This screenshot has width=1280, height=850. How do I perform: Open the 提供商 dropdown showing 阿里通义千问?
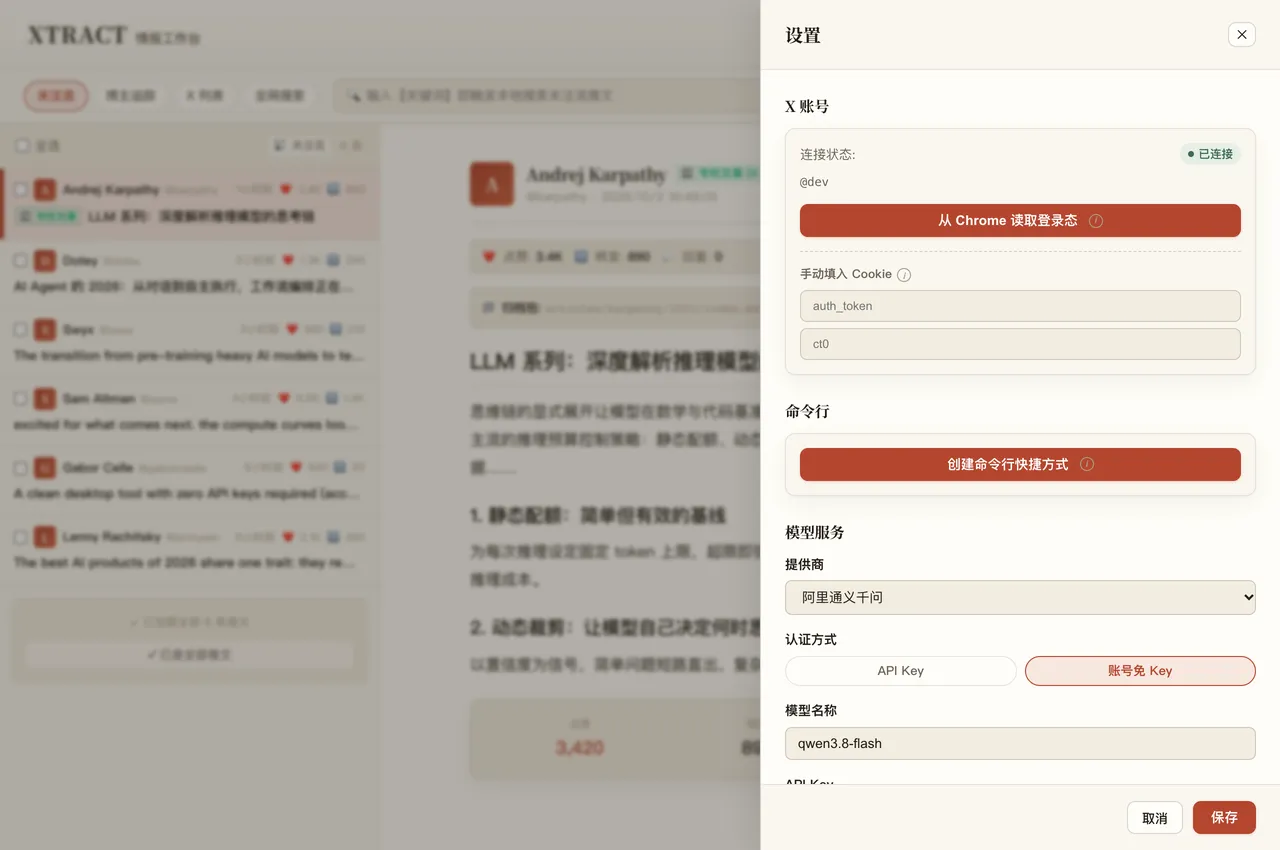1020,597
